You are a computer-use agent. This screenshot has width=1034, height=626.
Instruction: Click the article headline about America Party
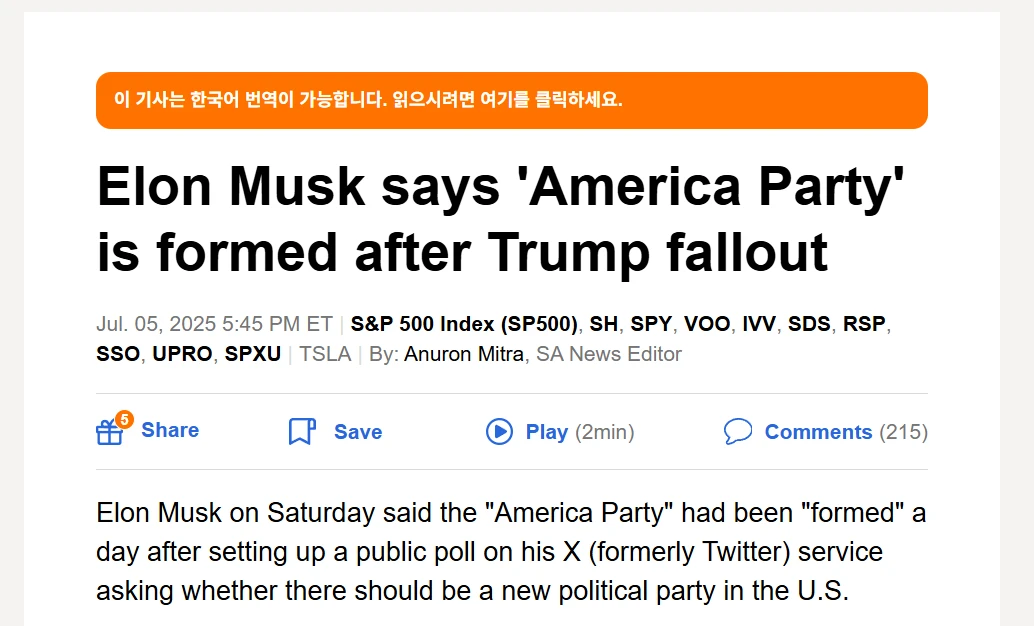tap(500, 220)
